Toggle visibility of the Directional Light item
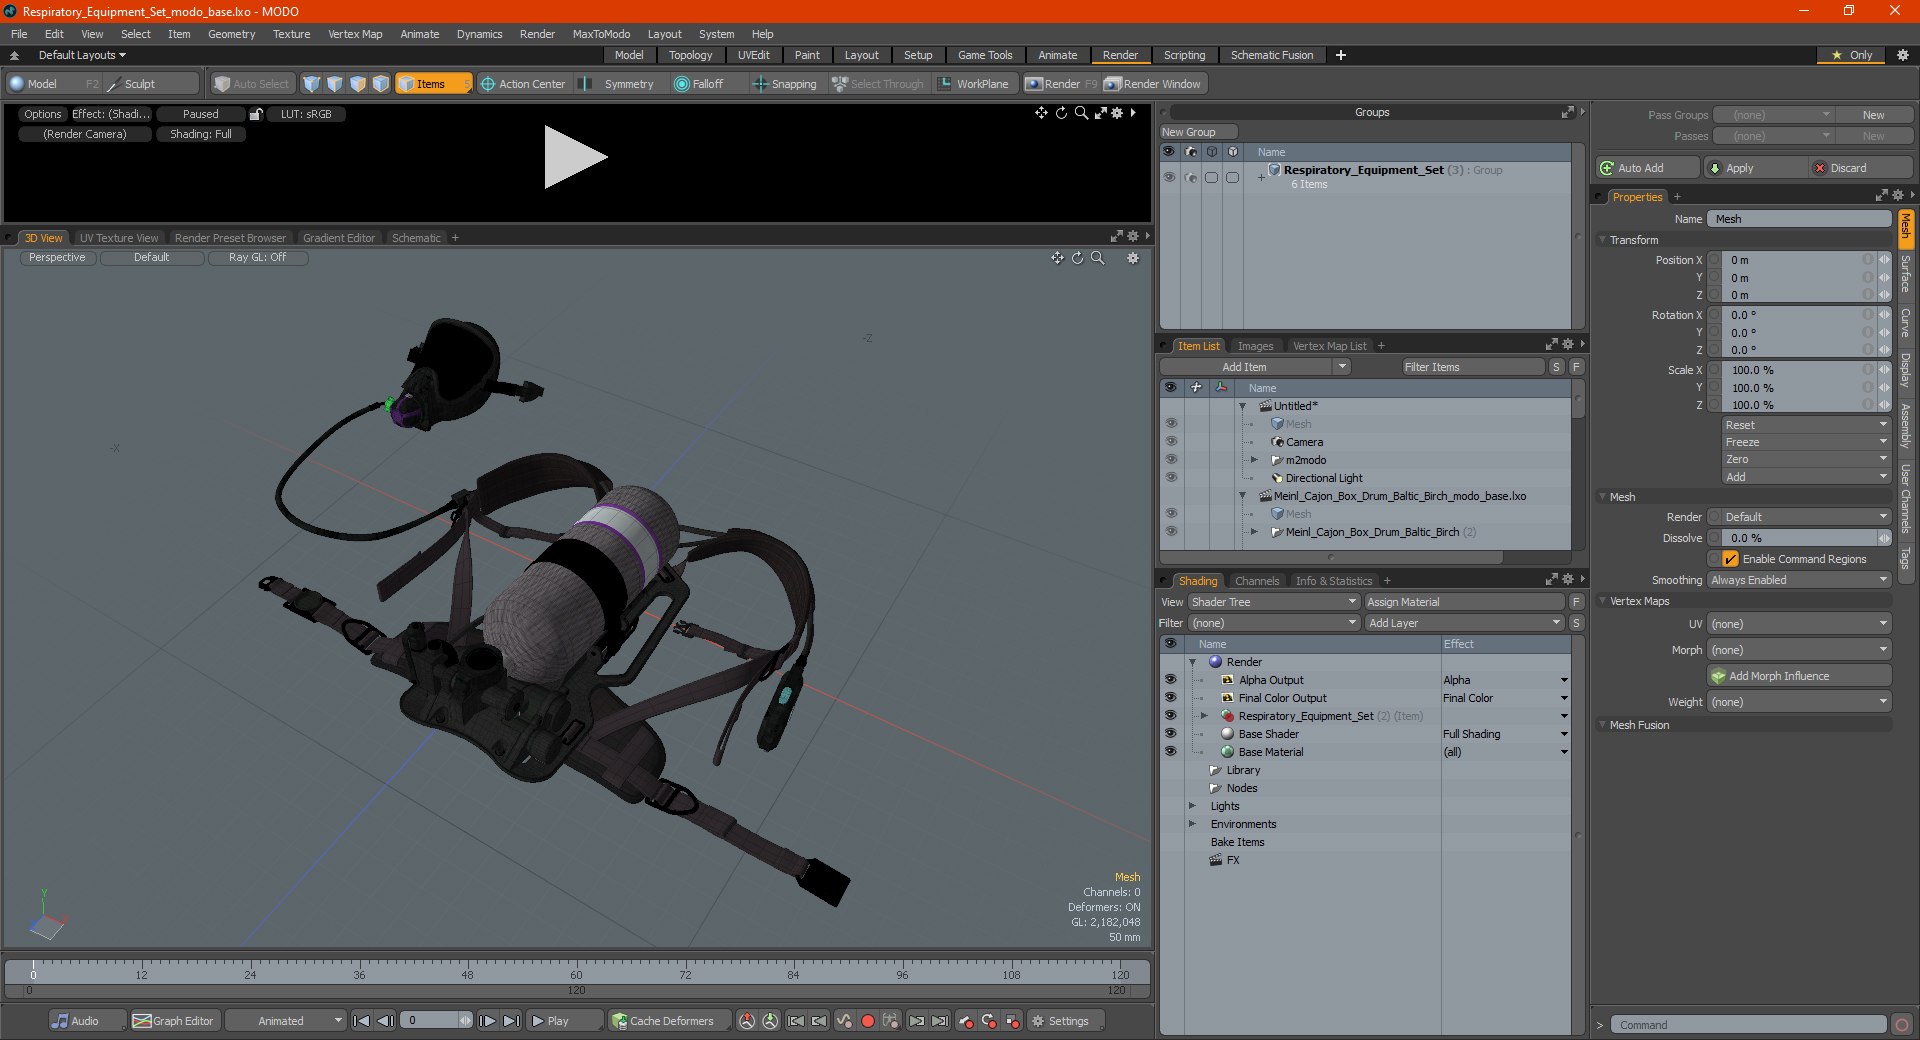 [1171, 478]
